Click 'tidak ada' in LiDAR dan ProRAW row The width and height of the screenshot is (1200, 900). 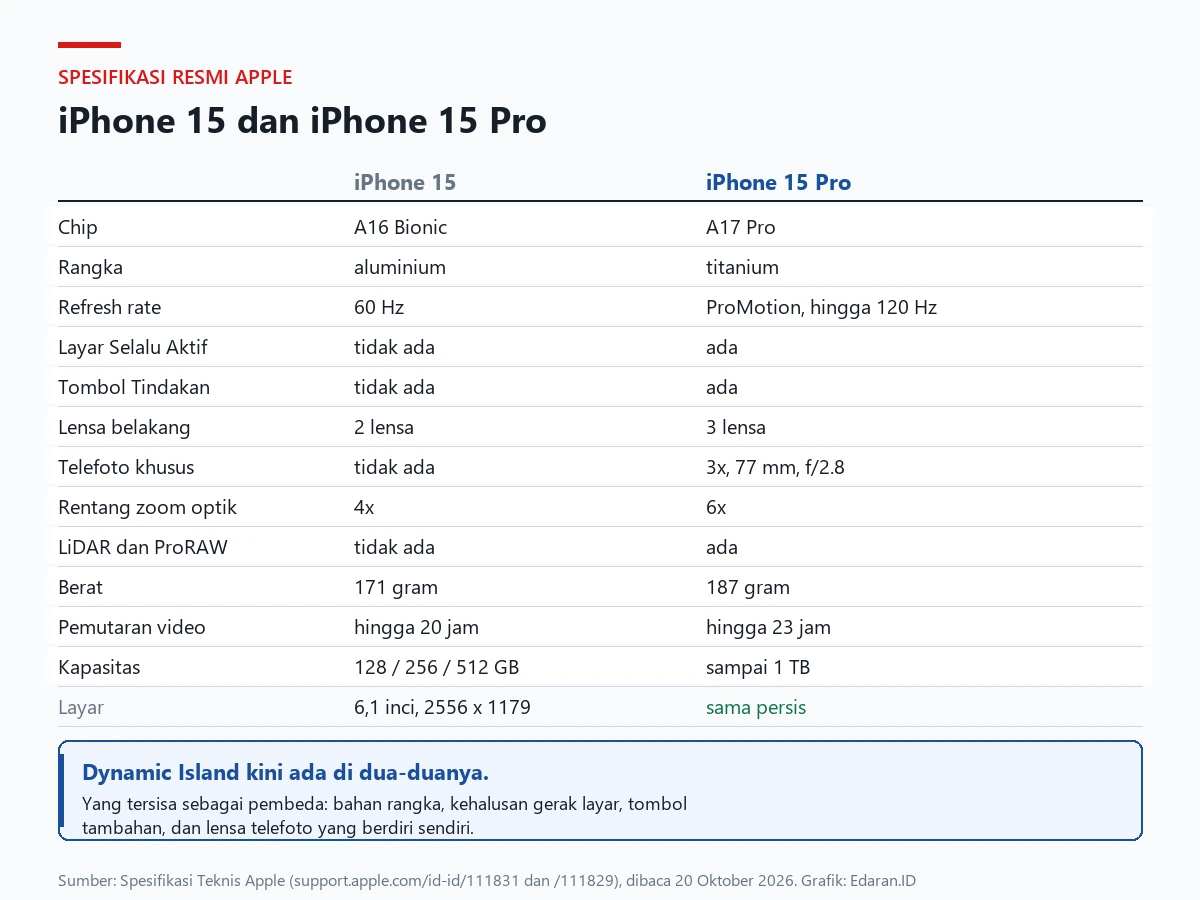pos(394,547)
